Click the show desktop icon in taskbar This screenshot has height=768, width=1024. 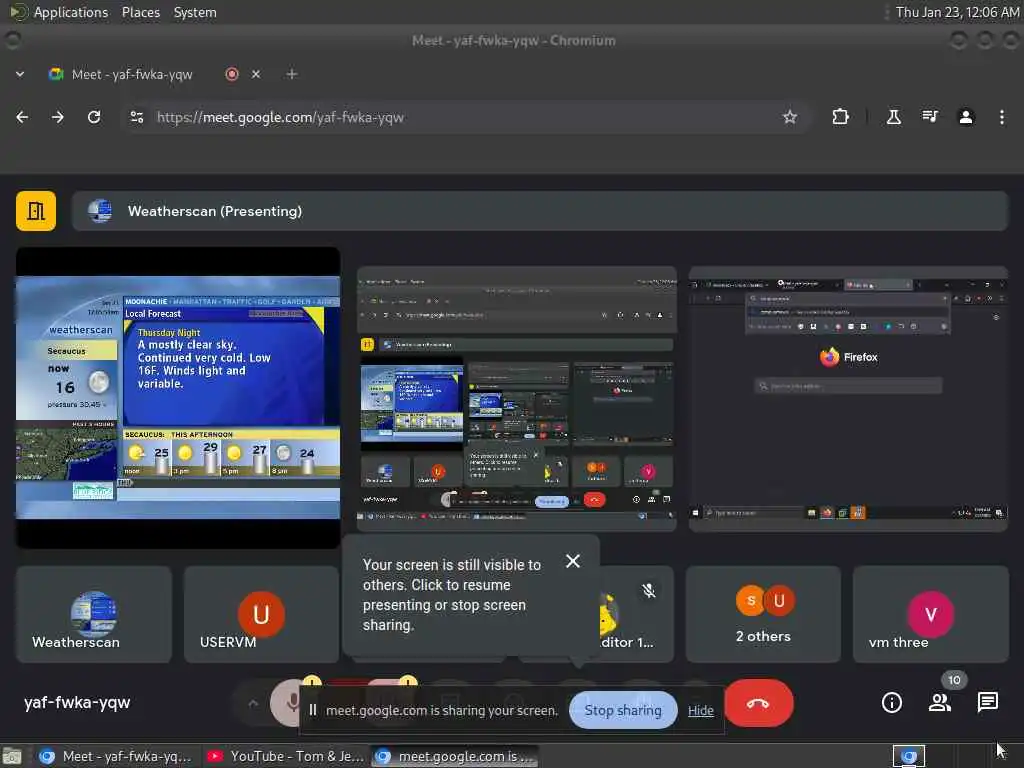tap(12, 756)
